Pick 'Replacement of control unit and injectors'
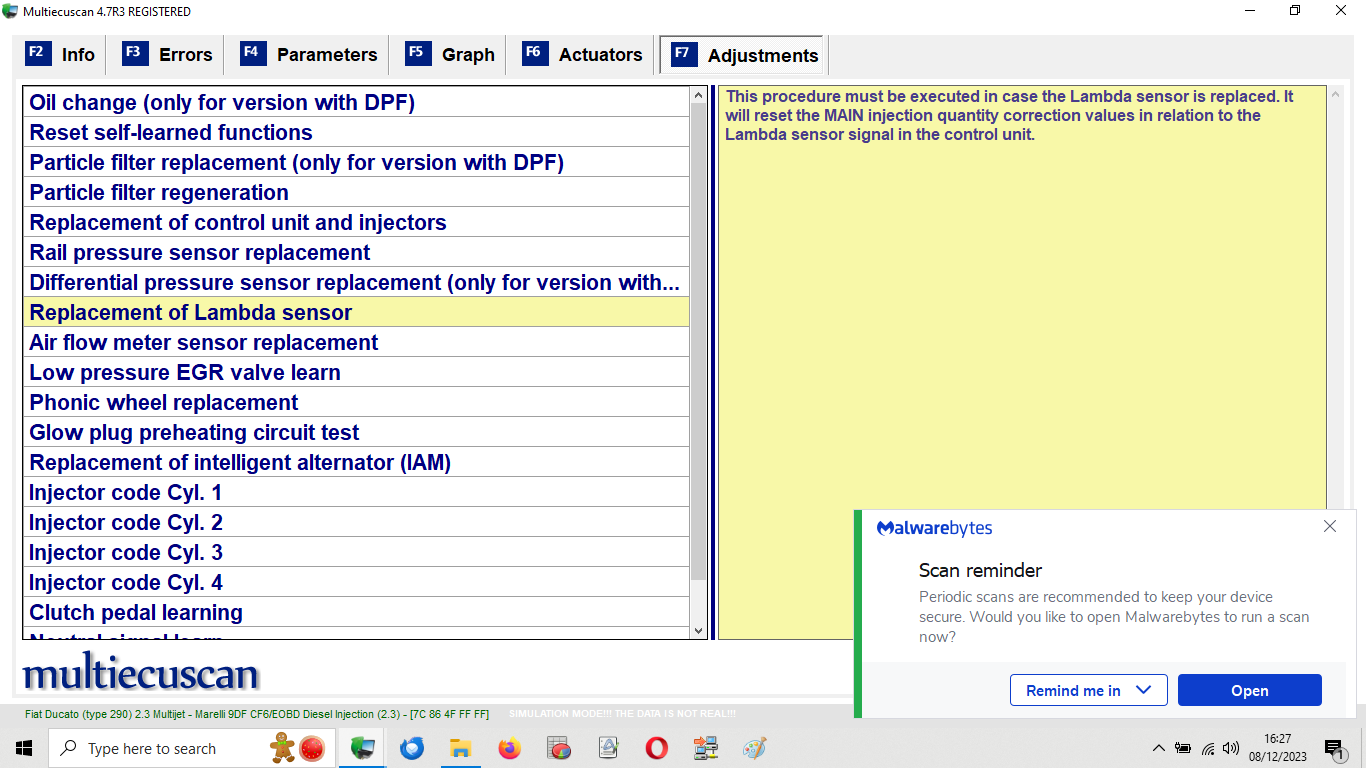This screenshot has height=768, width=1366. click(356, 222)
